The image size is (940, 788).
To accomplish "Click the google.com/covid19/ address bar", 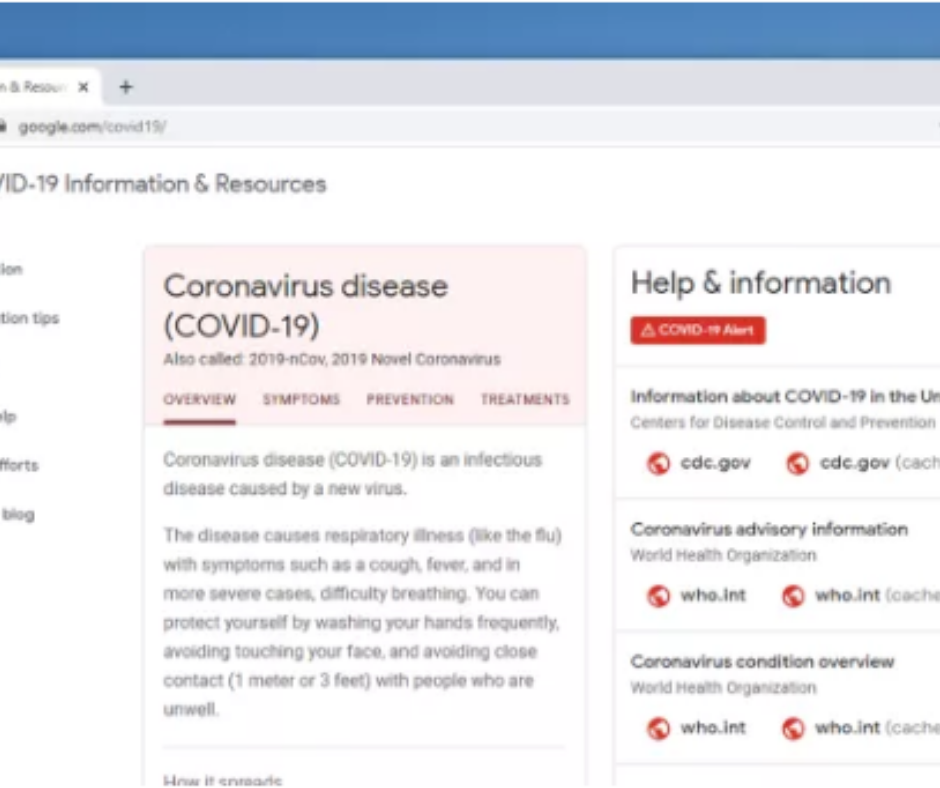I will 468,127.
